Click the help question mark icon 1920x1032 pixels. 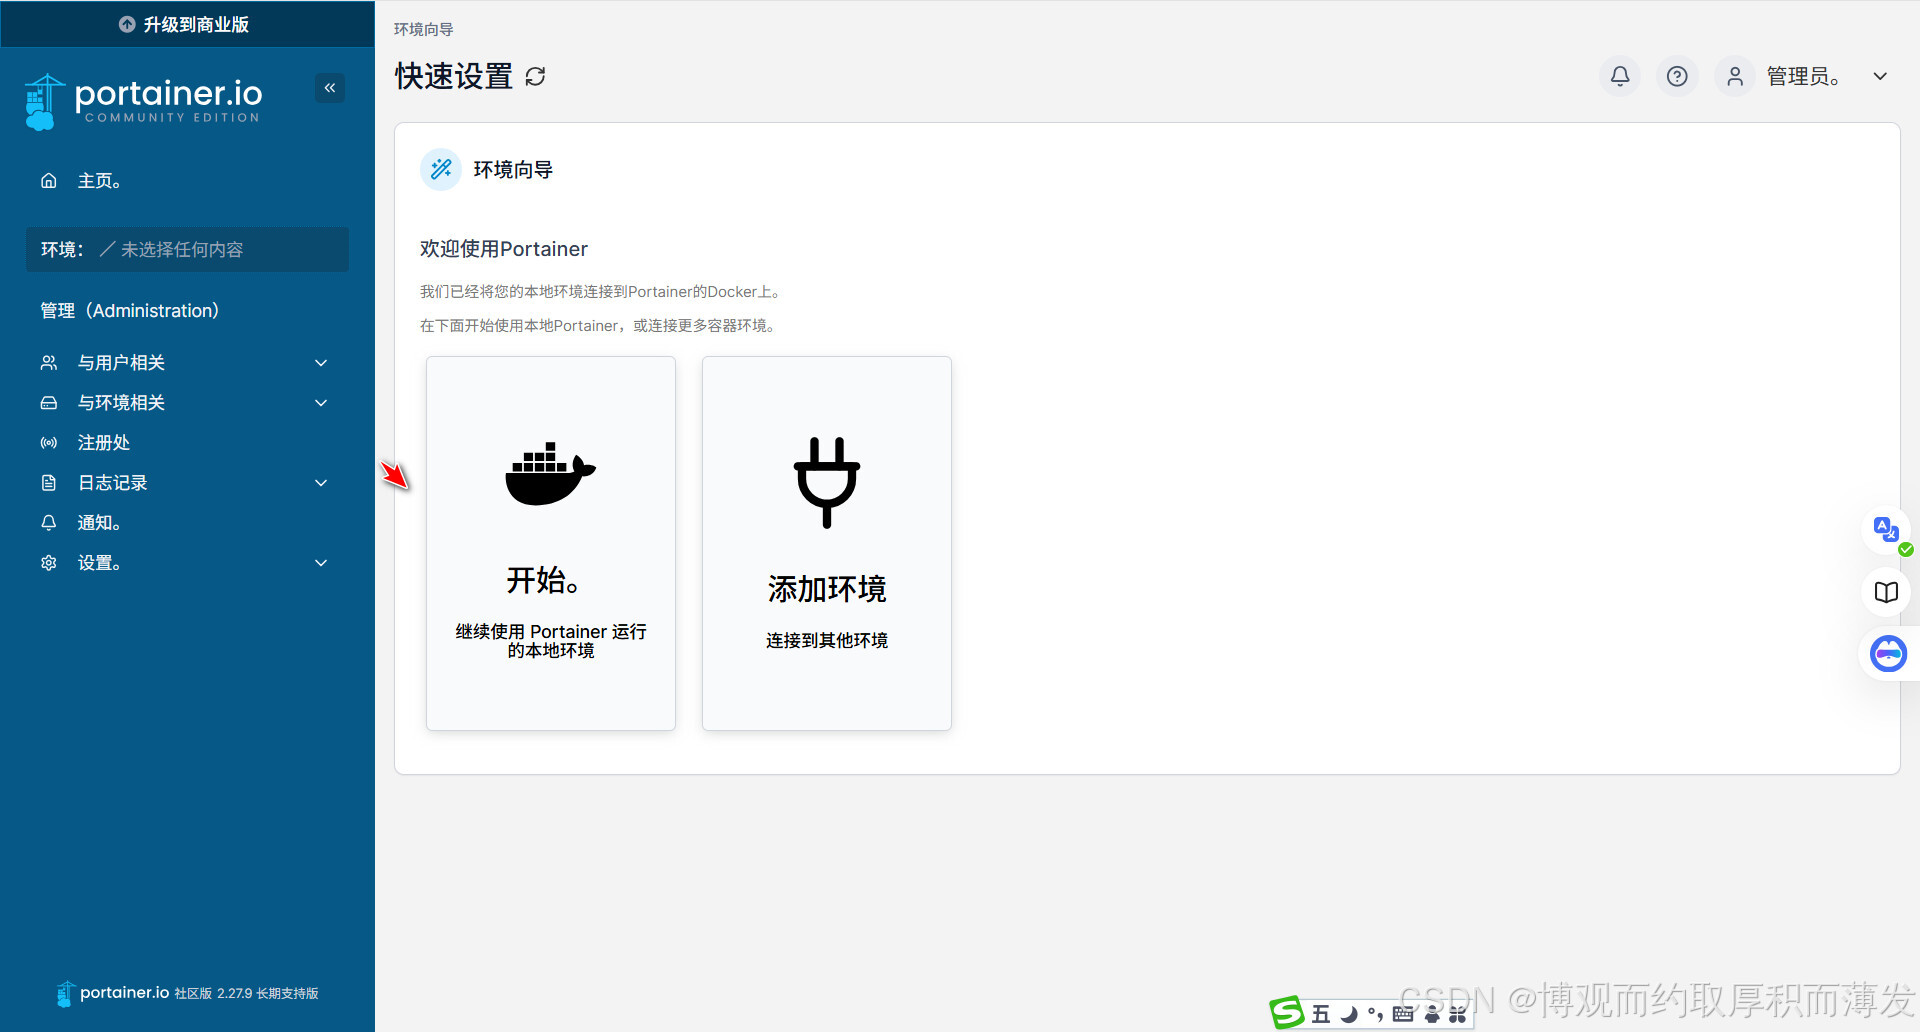[1677, 76]
